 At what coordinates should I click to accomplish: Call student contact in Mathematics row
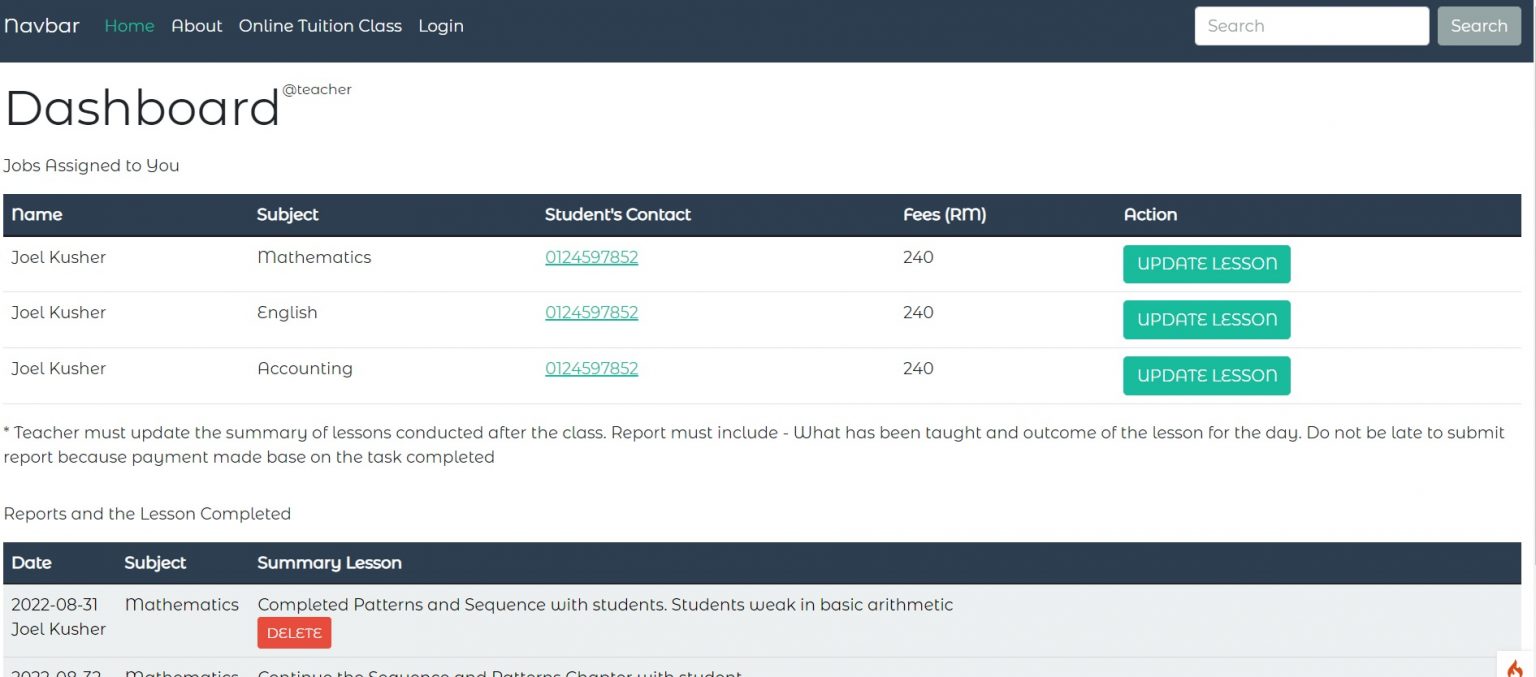[x=591, y=257]
